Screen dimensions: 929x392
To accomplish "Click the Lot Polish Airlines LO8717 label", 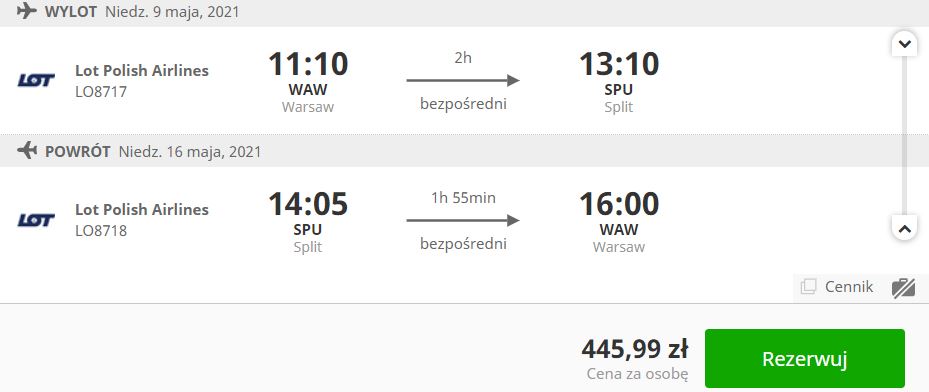I will (x=142, y=81).
